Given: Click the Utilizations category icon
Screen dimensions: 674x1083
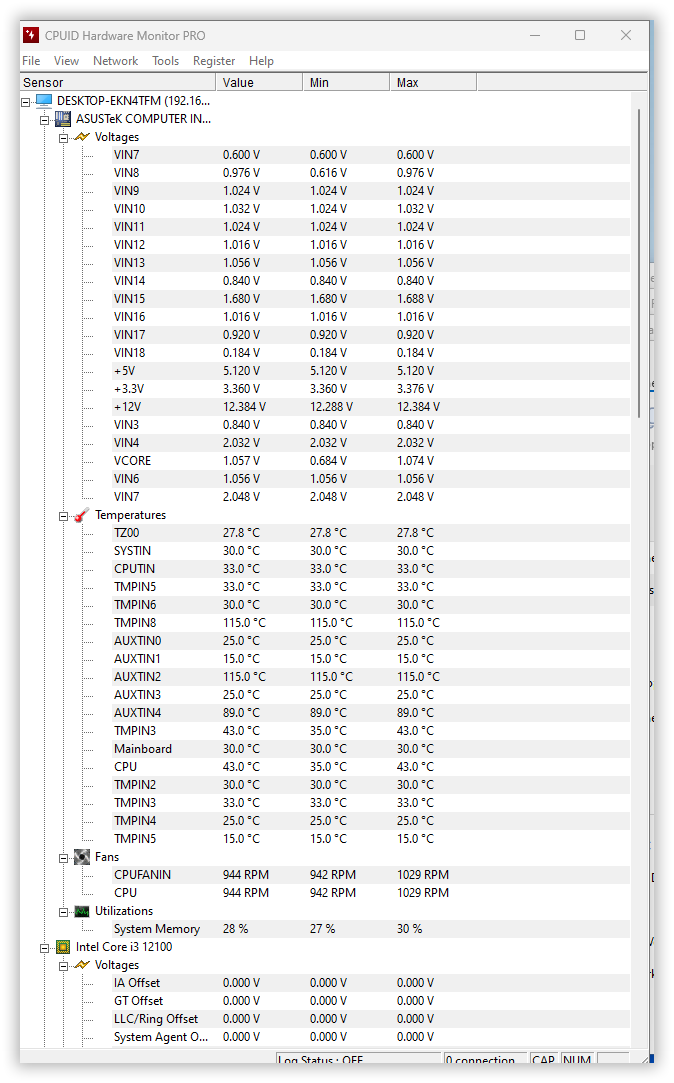Looking at the screenshot, I should (x=81, y=911).
